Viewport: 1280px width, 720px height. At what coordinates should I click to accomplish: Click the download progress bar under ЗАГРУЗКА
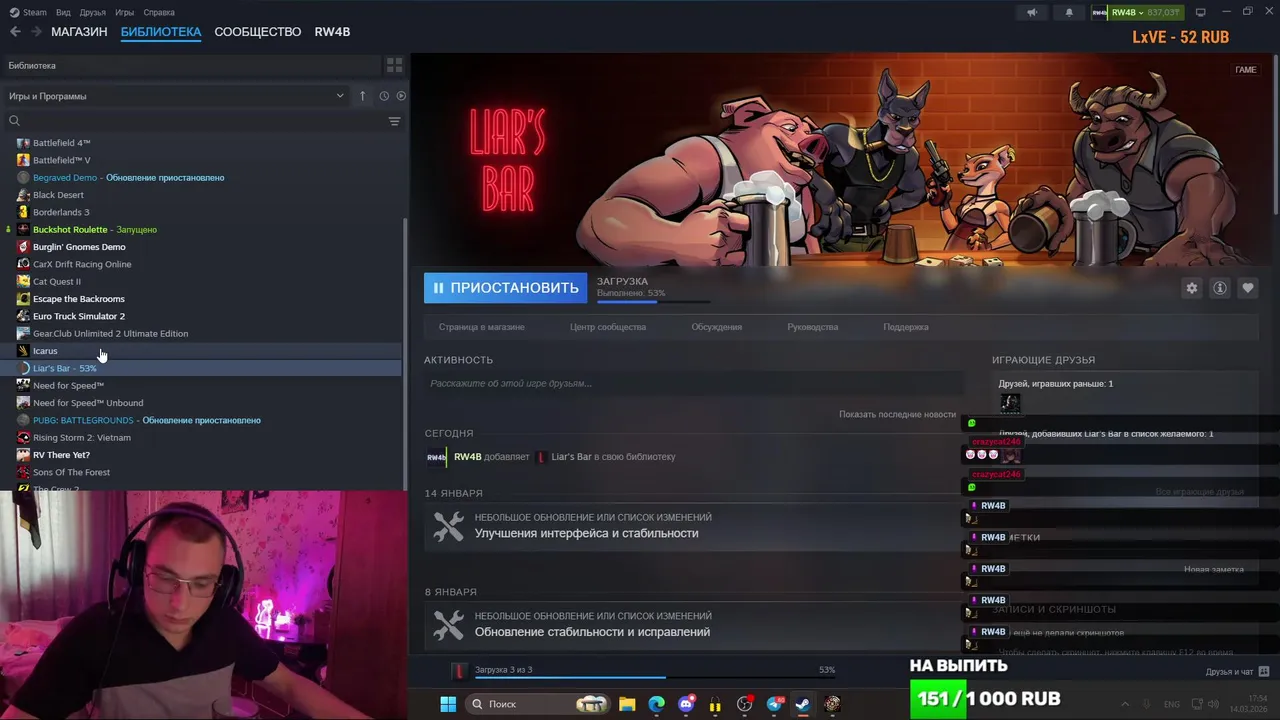click(653, 301)
